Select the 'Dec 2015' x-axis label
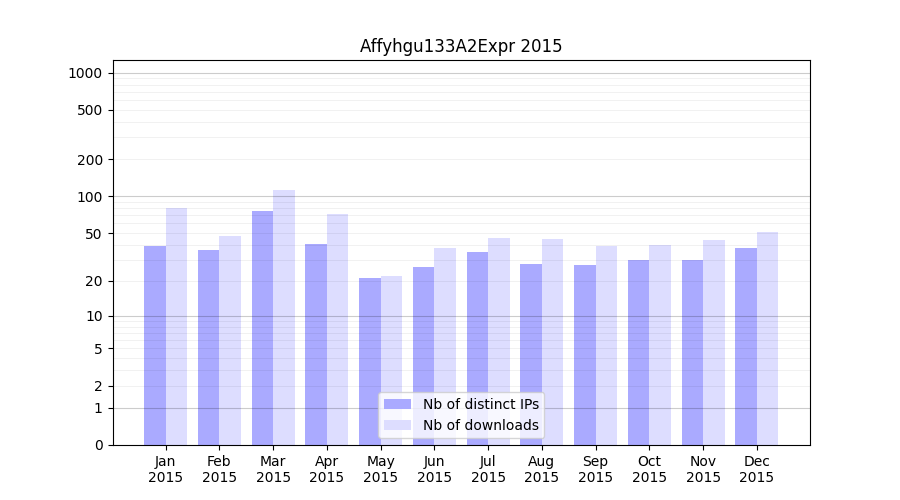The width and height of the screenshot is (900, 500). click(757, 469)
